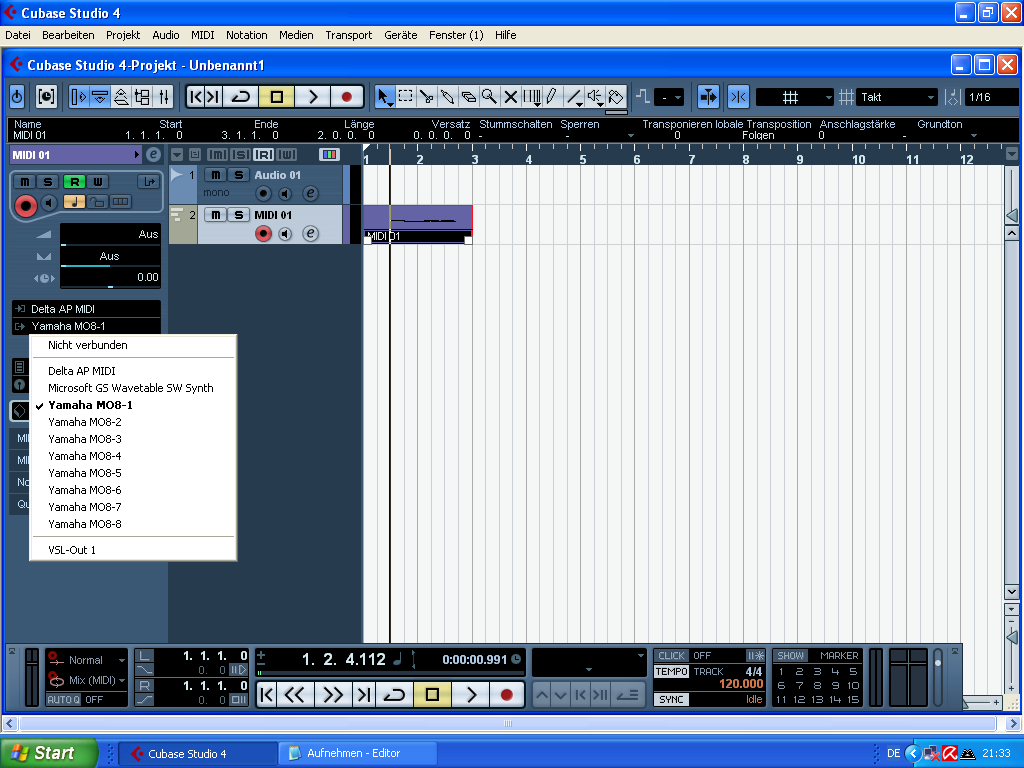The image size is (1024, 768).
Task: Toggle the toolbar Cycle loop button
Action: point(240,97)
